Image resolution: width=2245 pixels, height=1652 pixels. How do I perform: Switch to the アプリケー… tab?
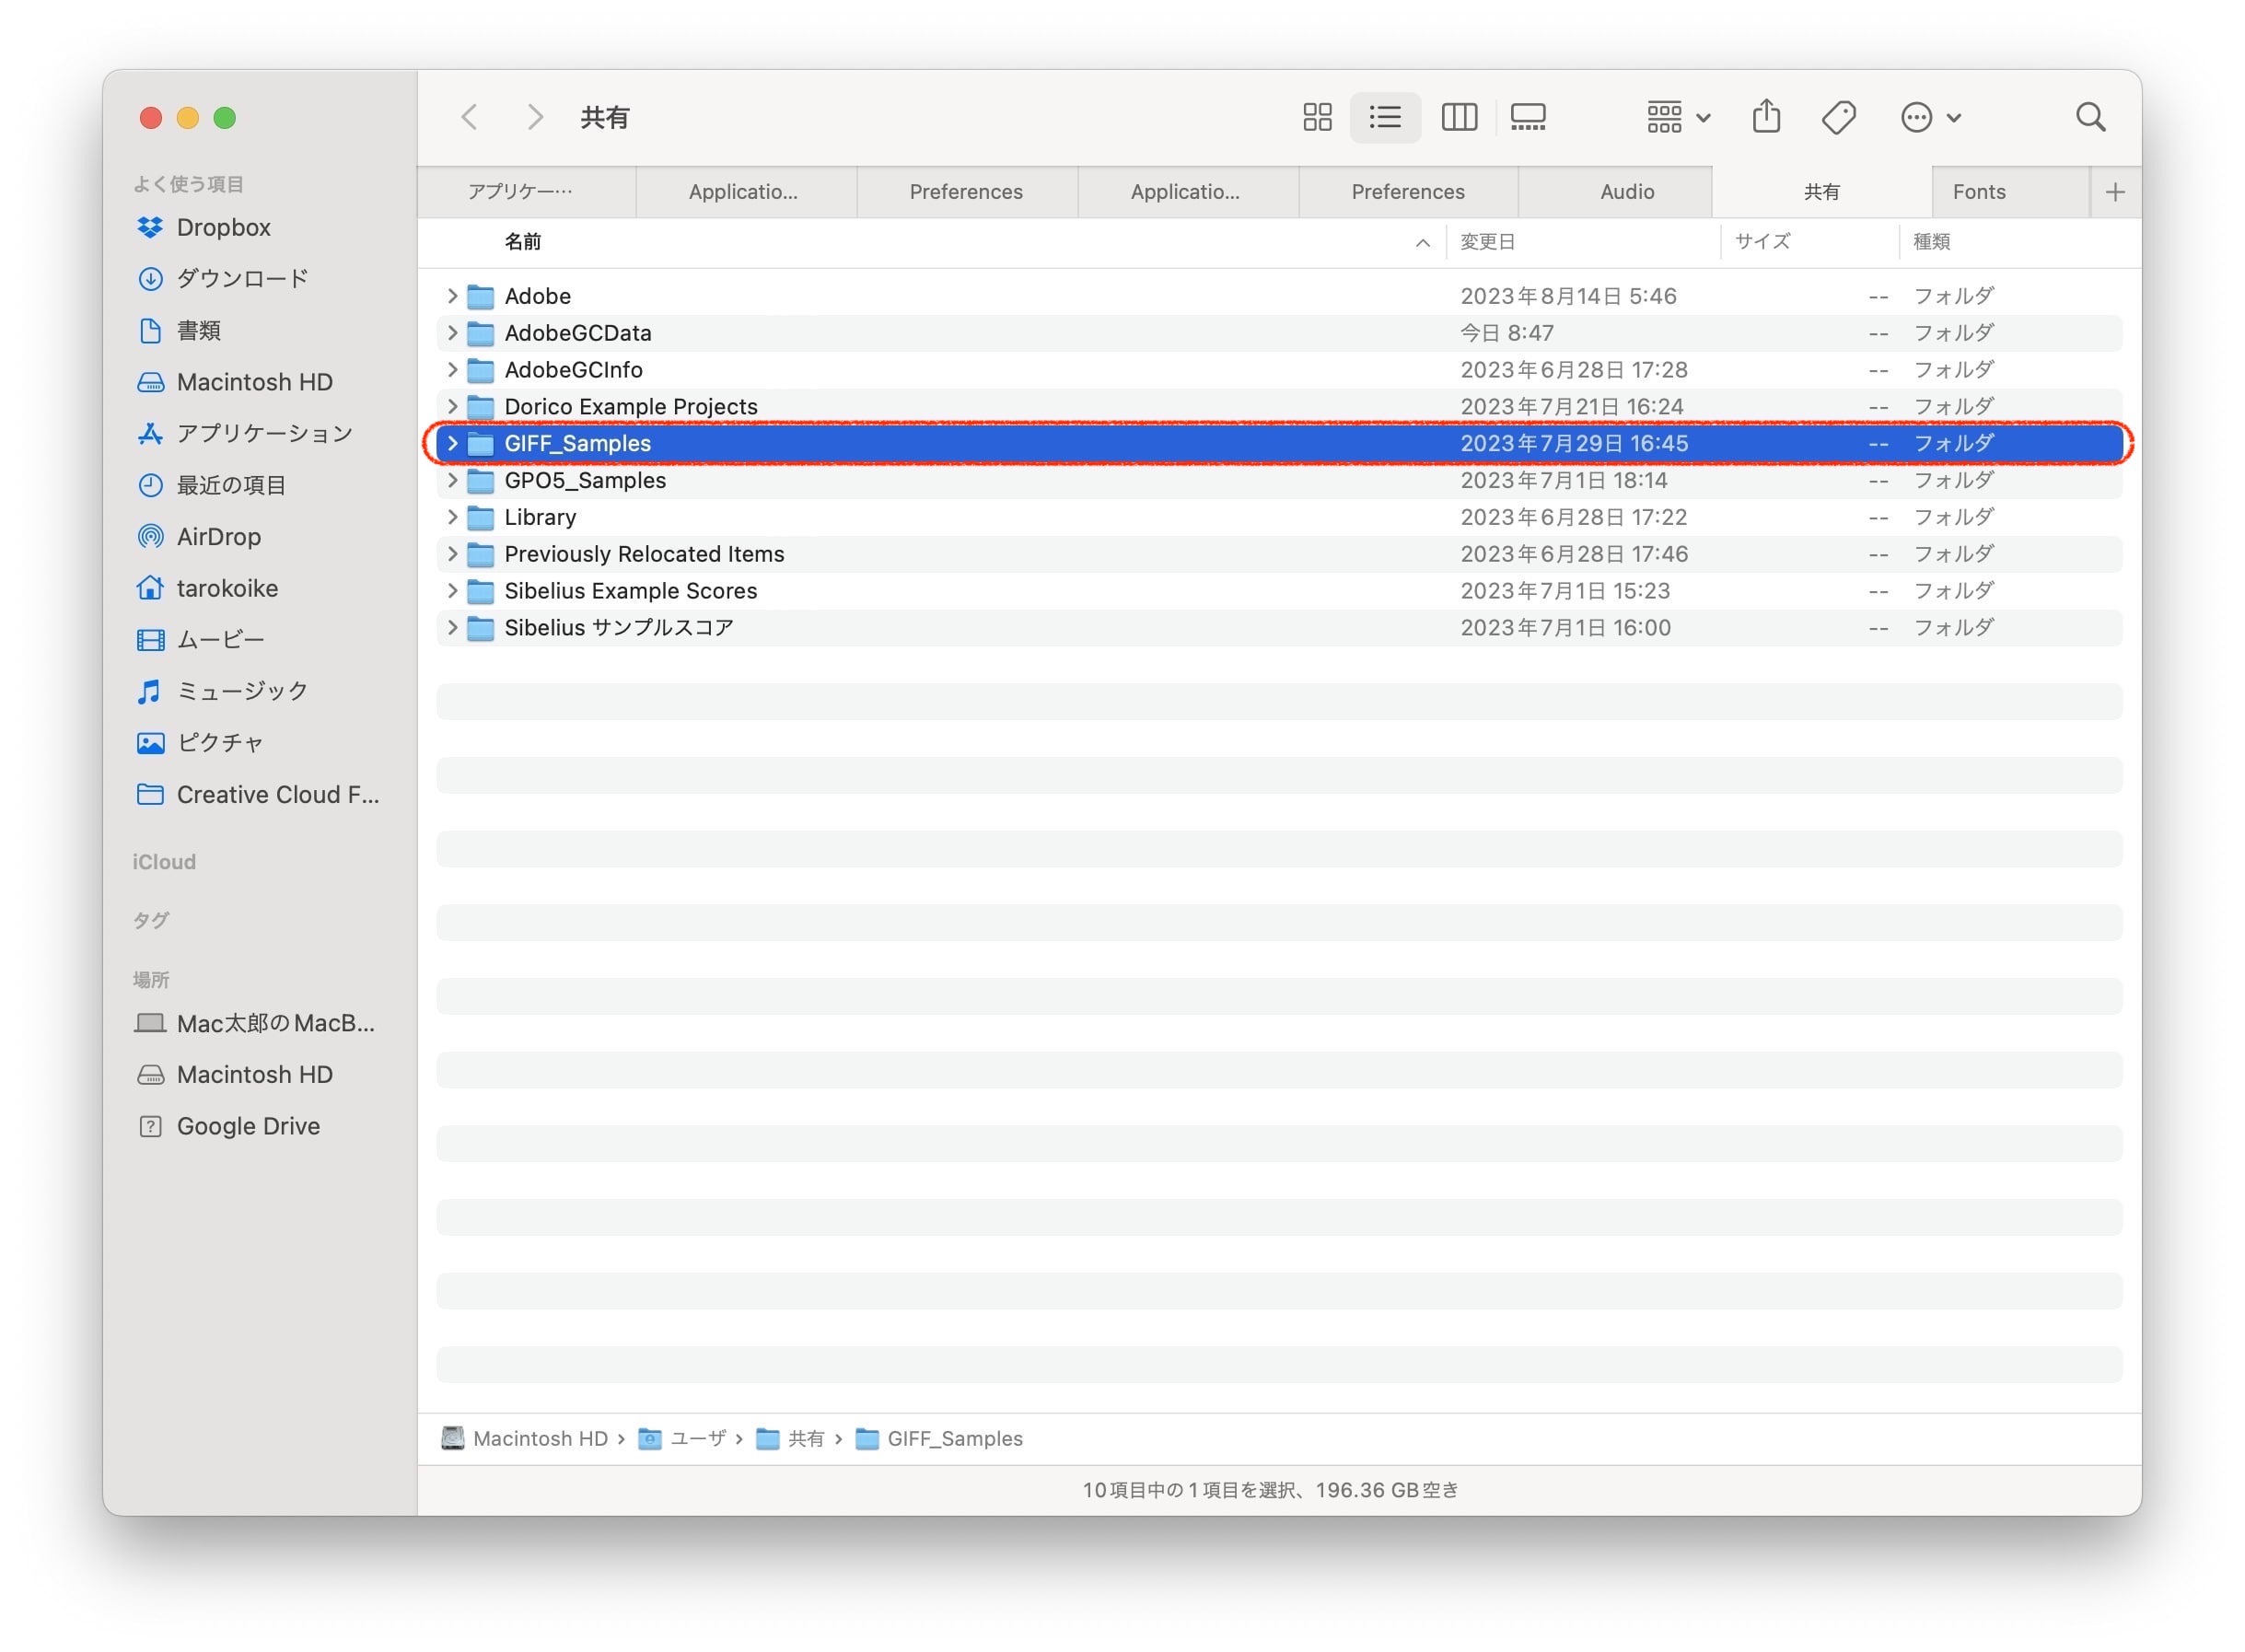click(526, 192)
